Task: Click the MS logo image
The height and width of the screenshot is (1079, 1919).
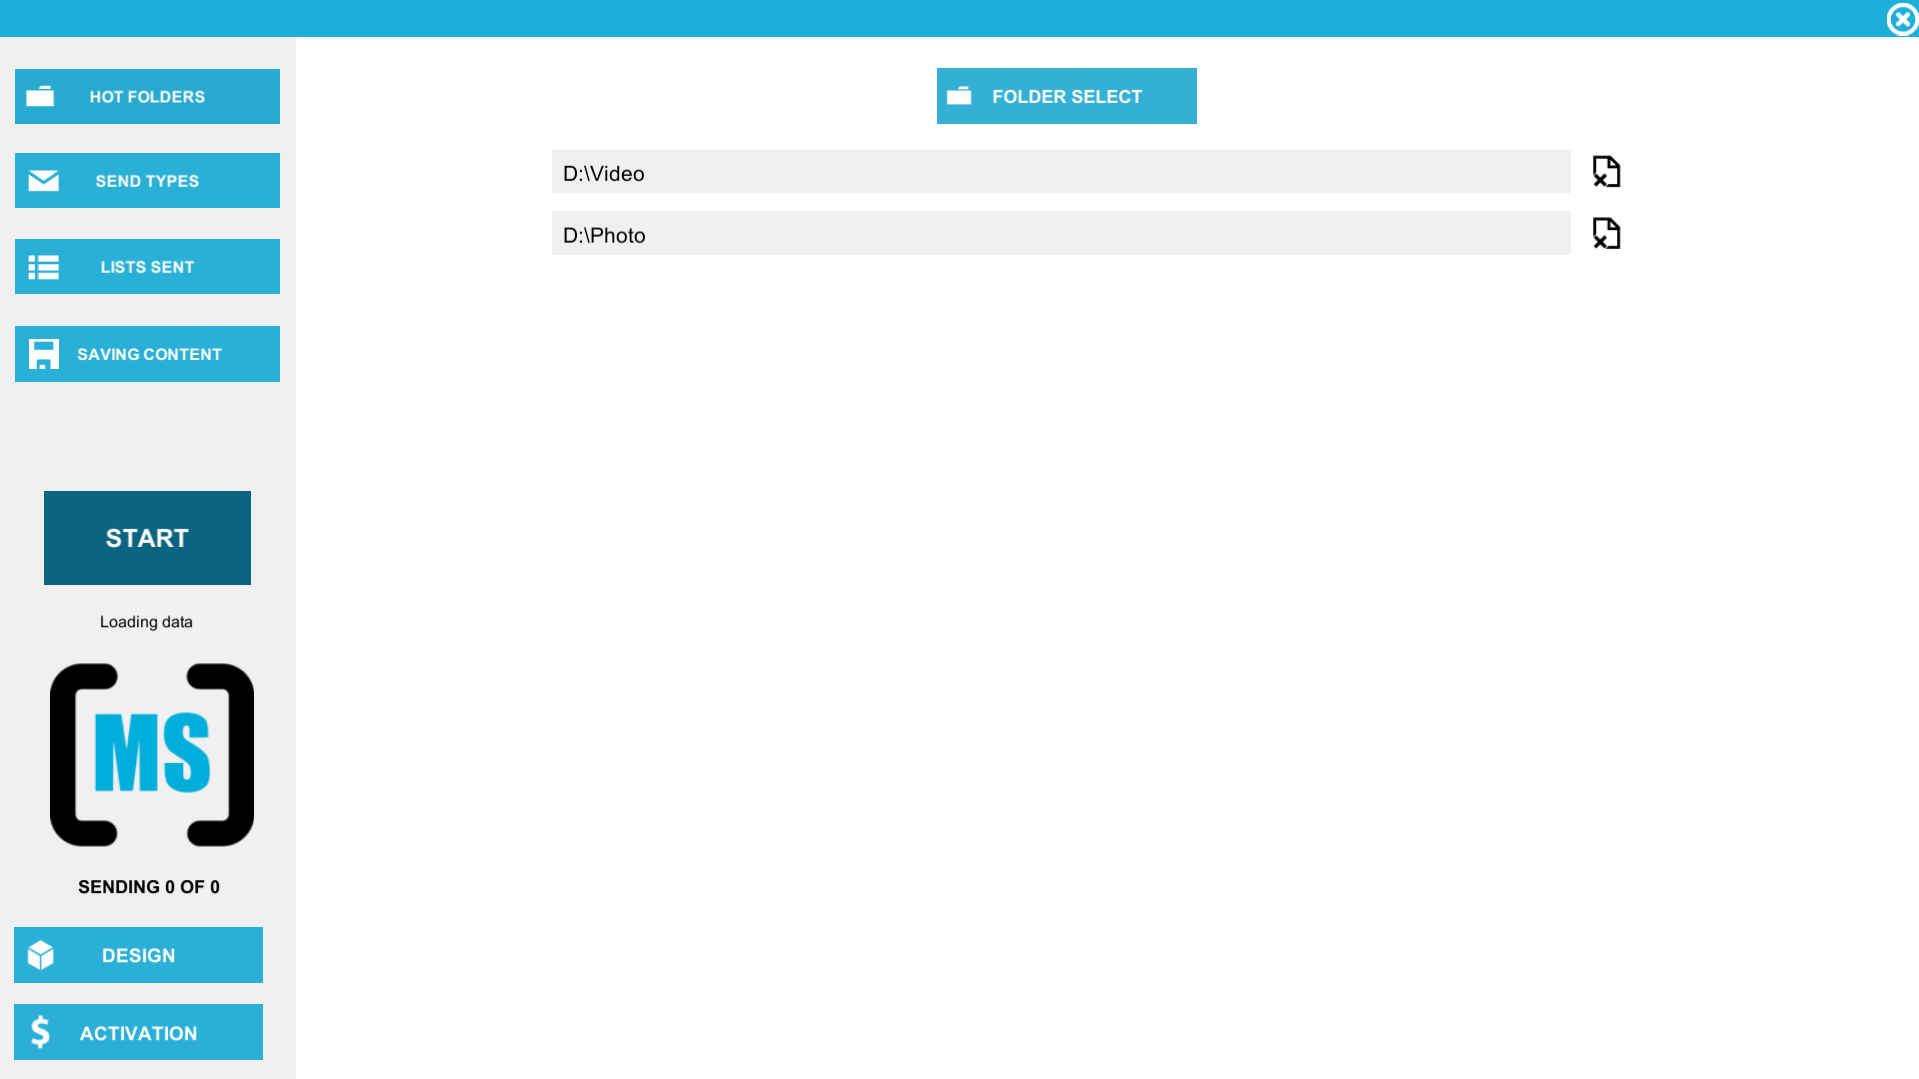Action: pos(152,755)
